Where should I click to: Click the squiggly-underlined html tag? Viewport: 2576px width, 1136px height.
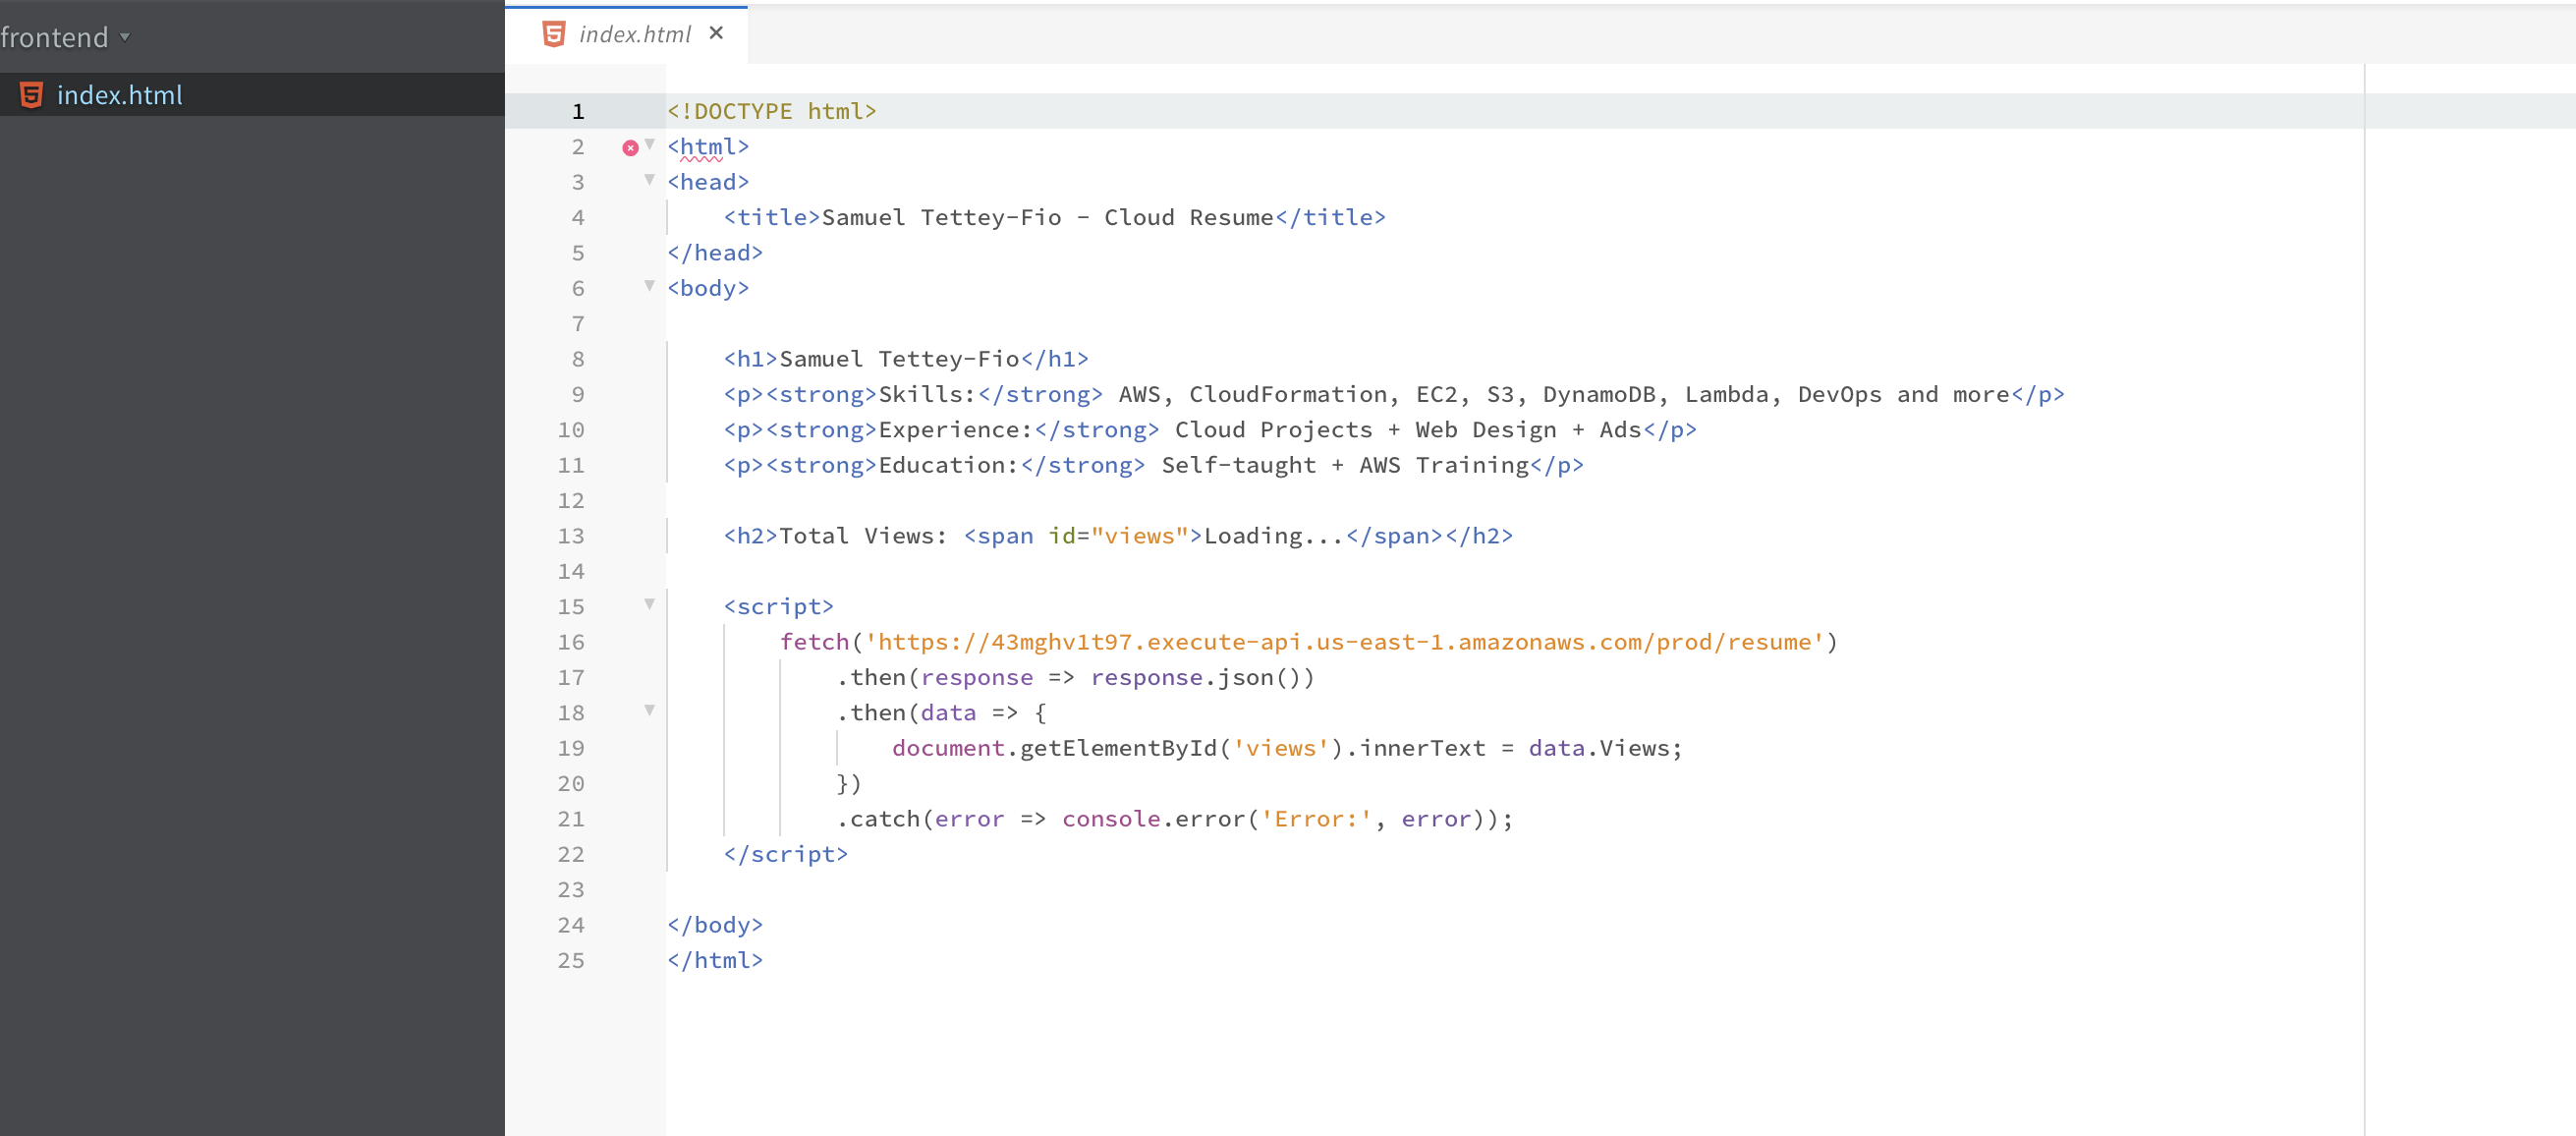[707, 147]
